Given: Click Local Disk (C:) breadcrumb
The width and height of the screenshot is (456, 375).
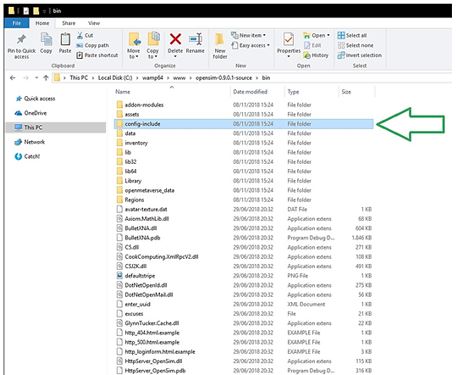Looking at the screenshot, I should (115, 78).
